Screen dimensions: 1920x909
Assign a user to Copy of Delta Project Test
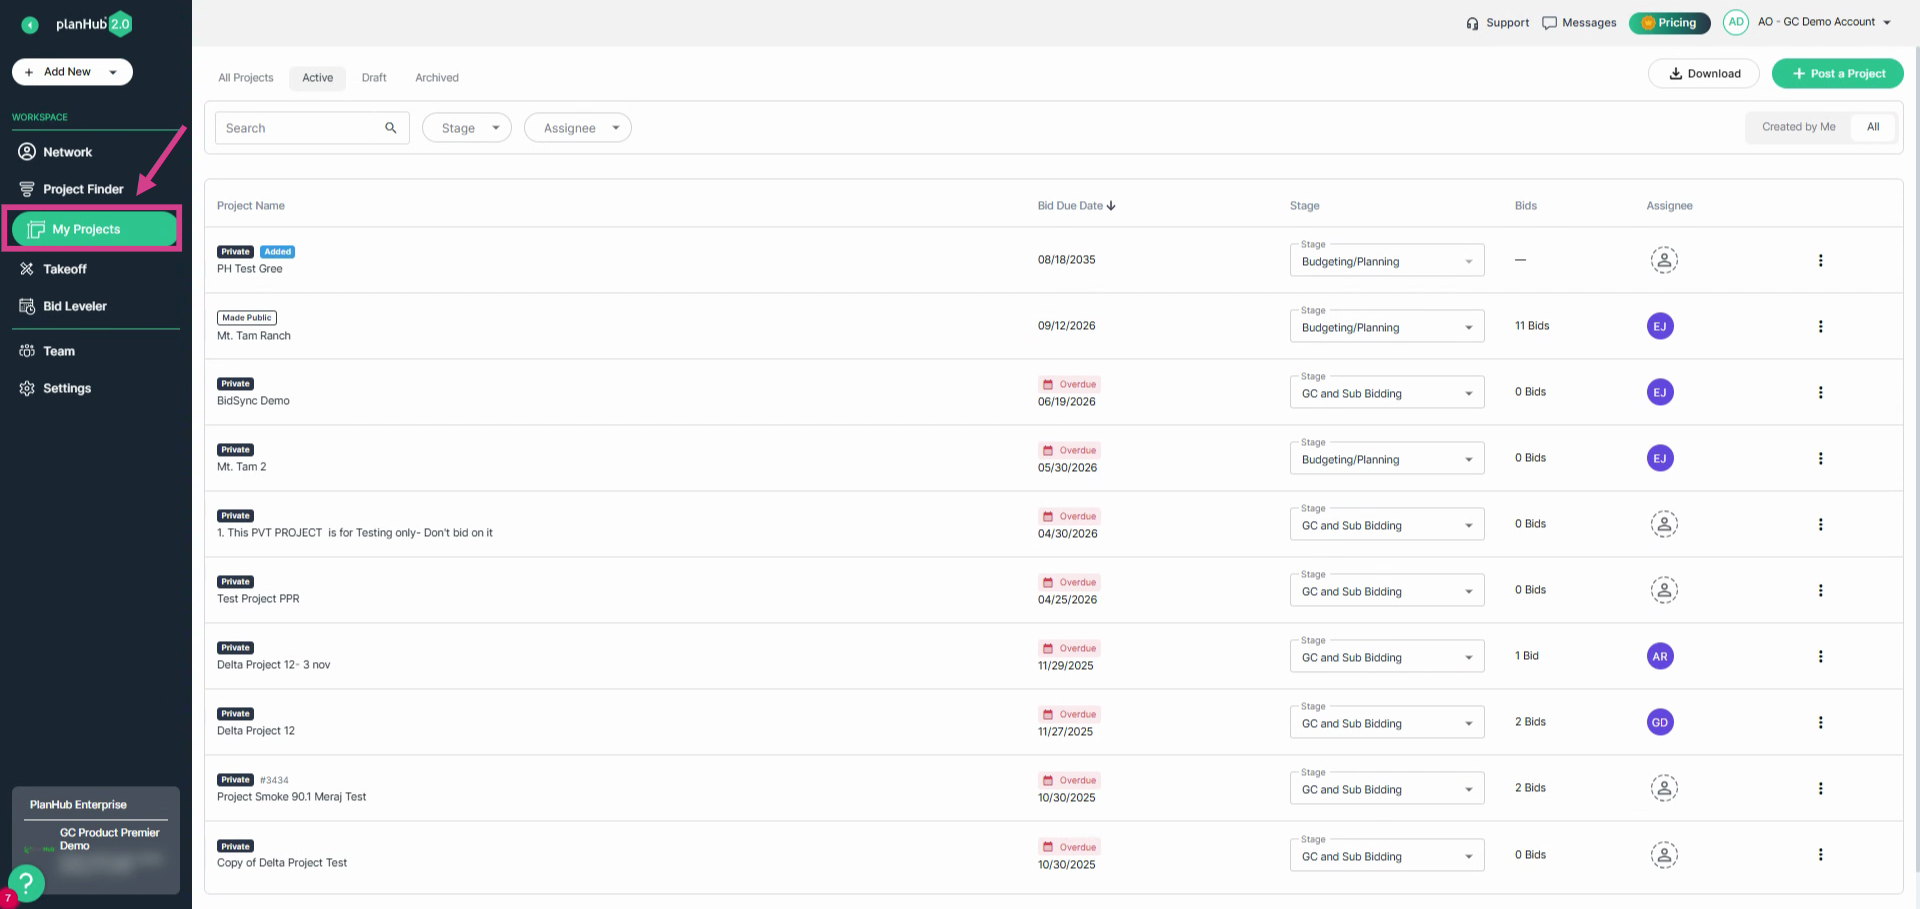click(x=1664, y=855)
